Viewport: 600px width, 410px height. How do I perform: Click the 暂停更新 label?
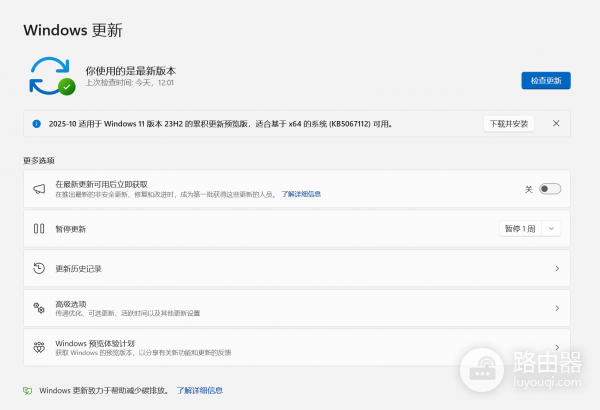[x=71, y=229]
